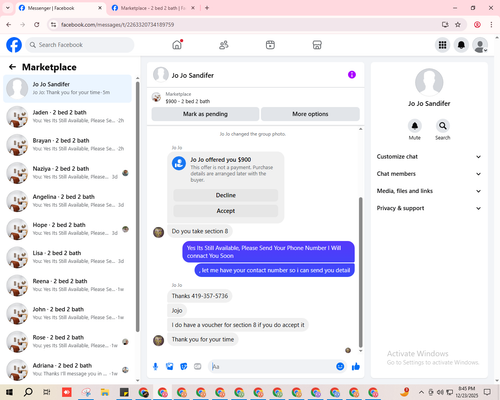Accept Jo Jo's $900 offer

(226, 211)
